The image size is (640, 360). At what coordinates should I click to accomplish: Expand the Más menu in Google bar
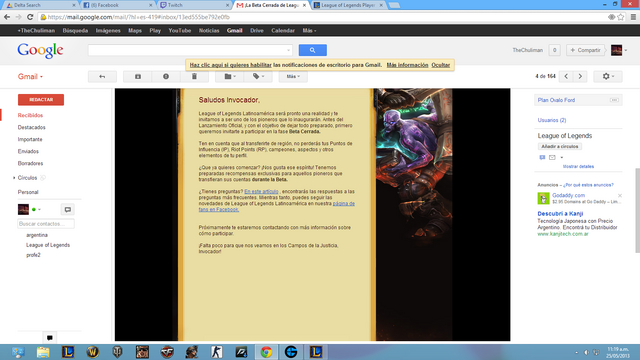(309, 31)
